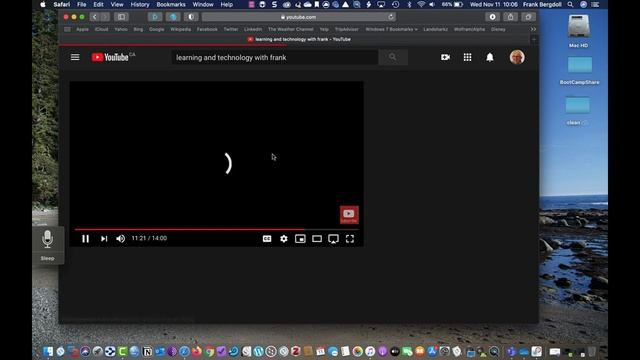Click the AirPlay icon in player
640x360 pixels.
(x=333, y=239)
